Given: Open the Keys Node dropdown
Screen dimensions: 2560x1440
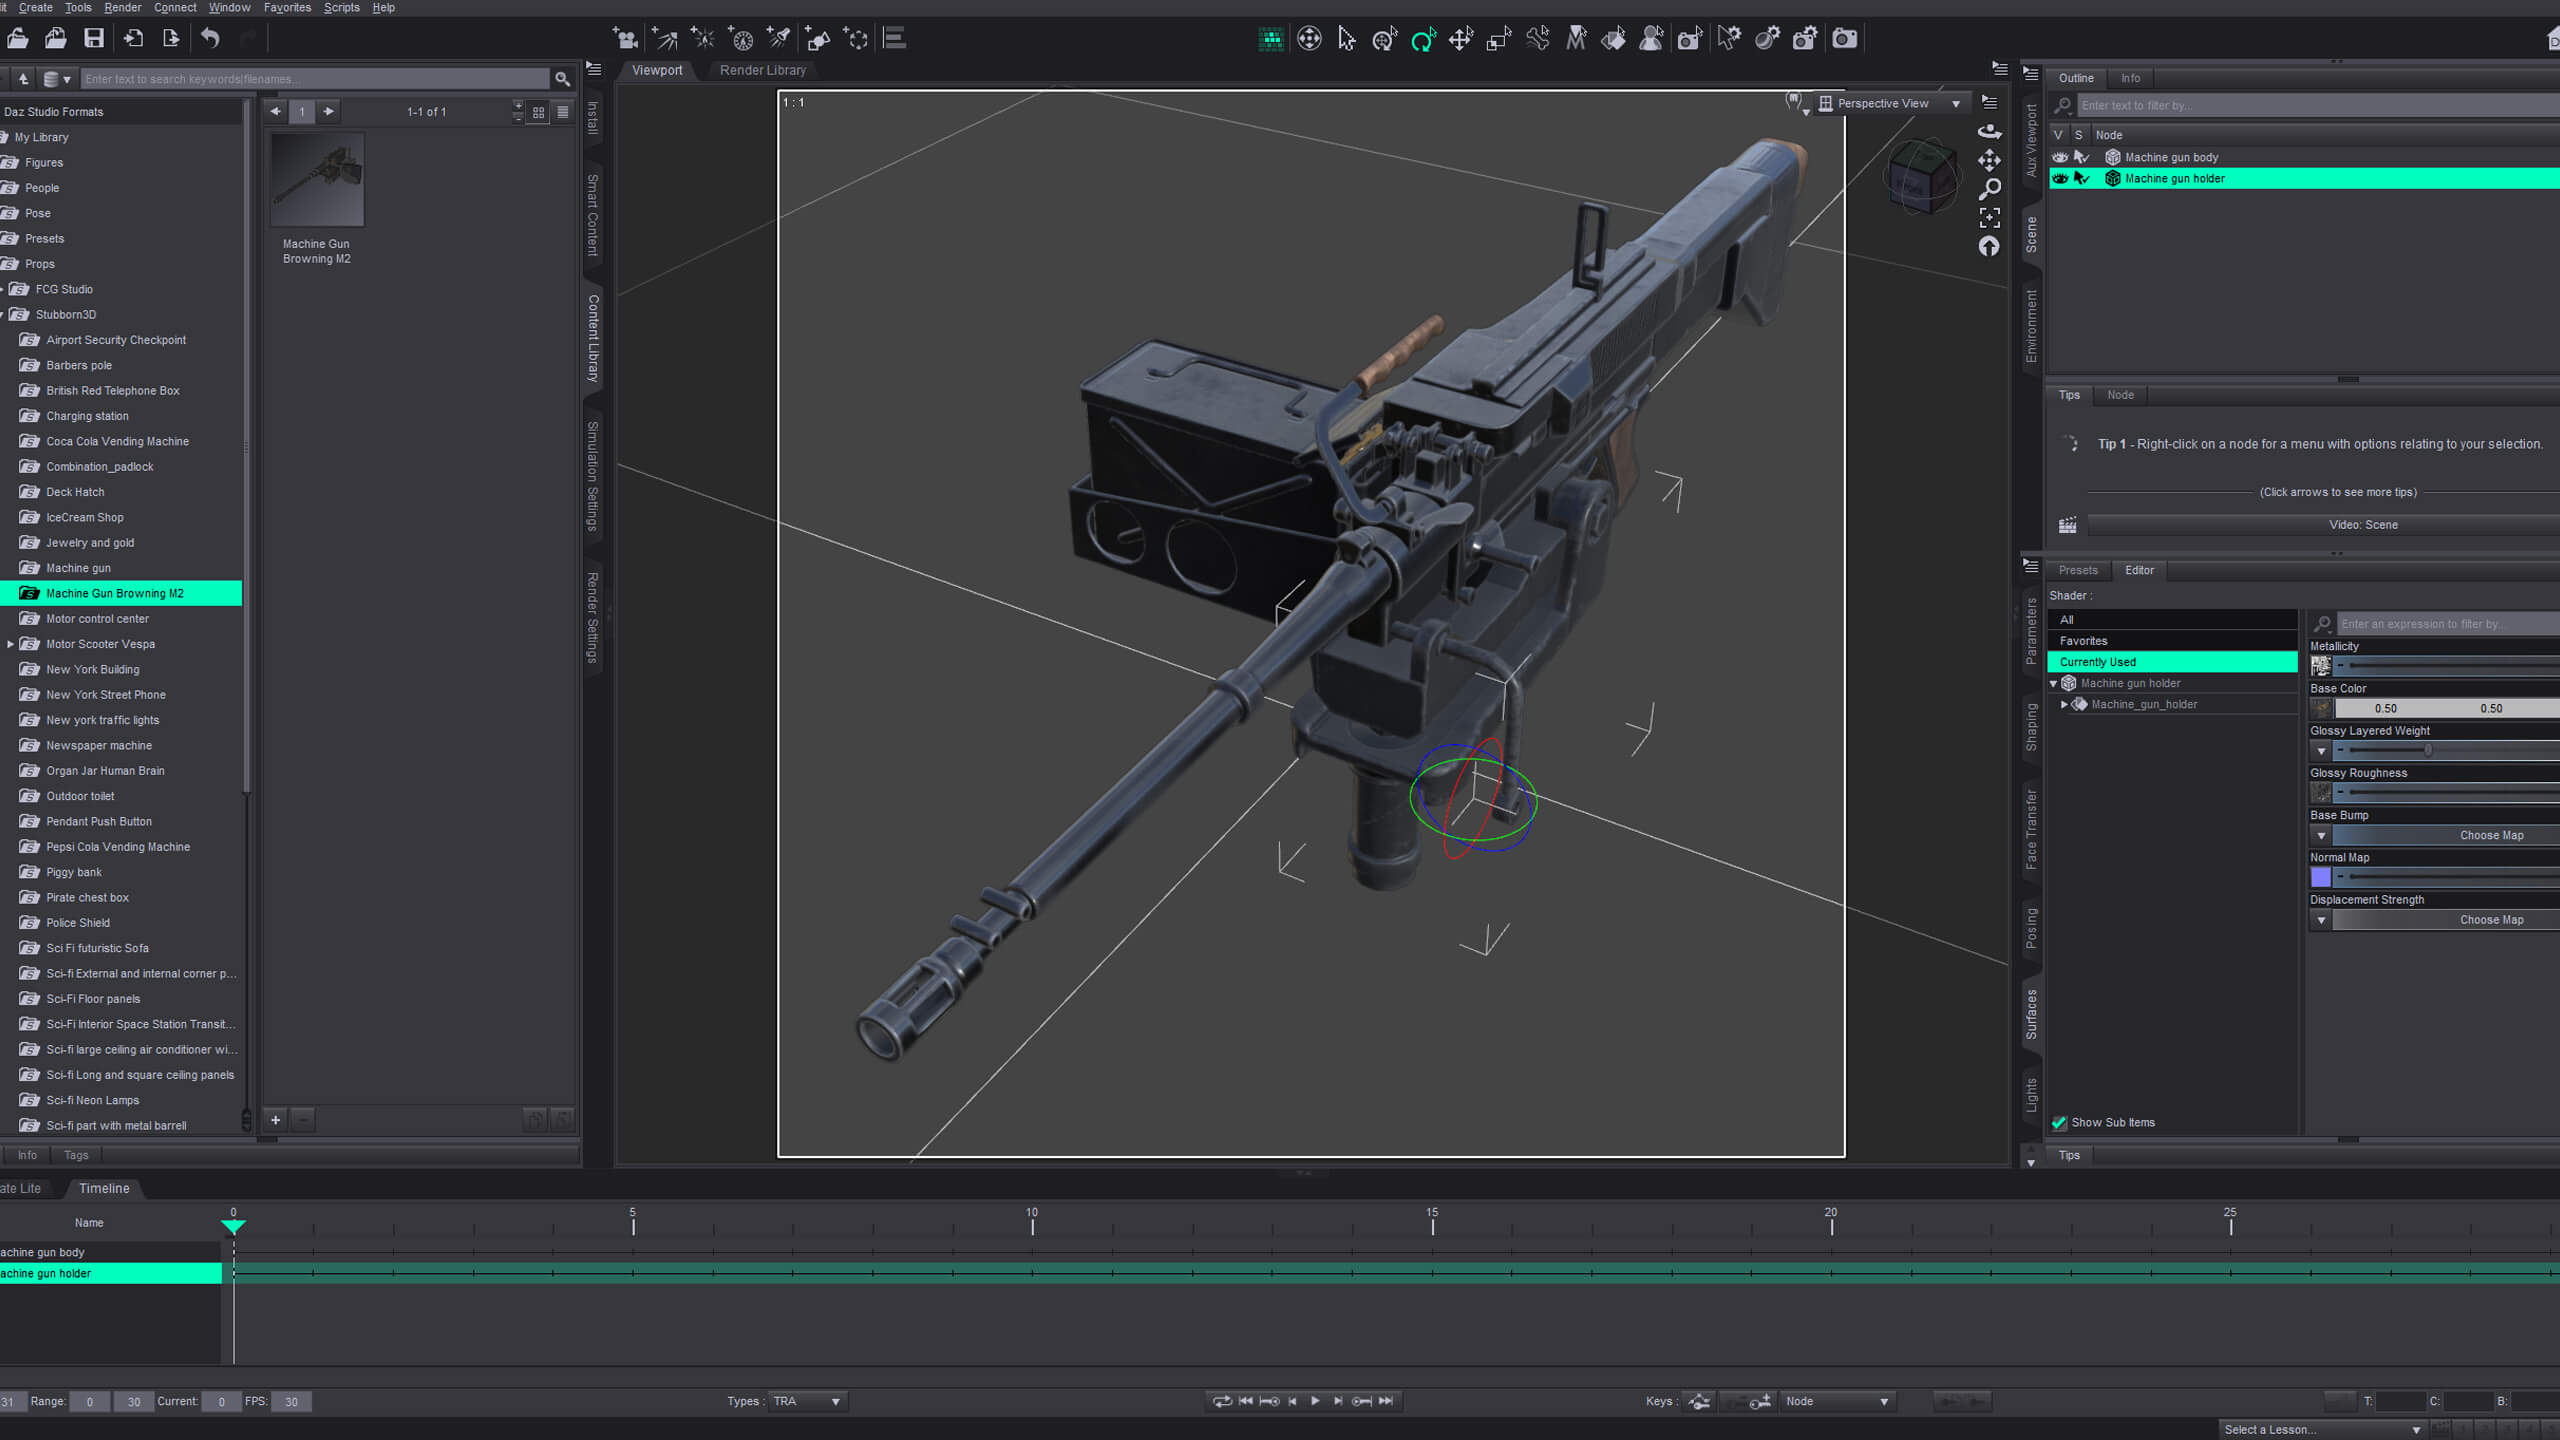Looking at the screenshot, I should tap(1838, 1401).
